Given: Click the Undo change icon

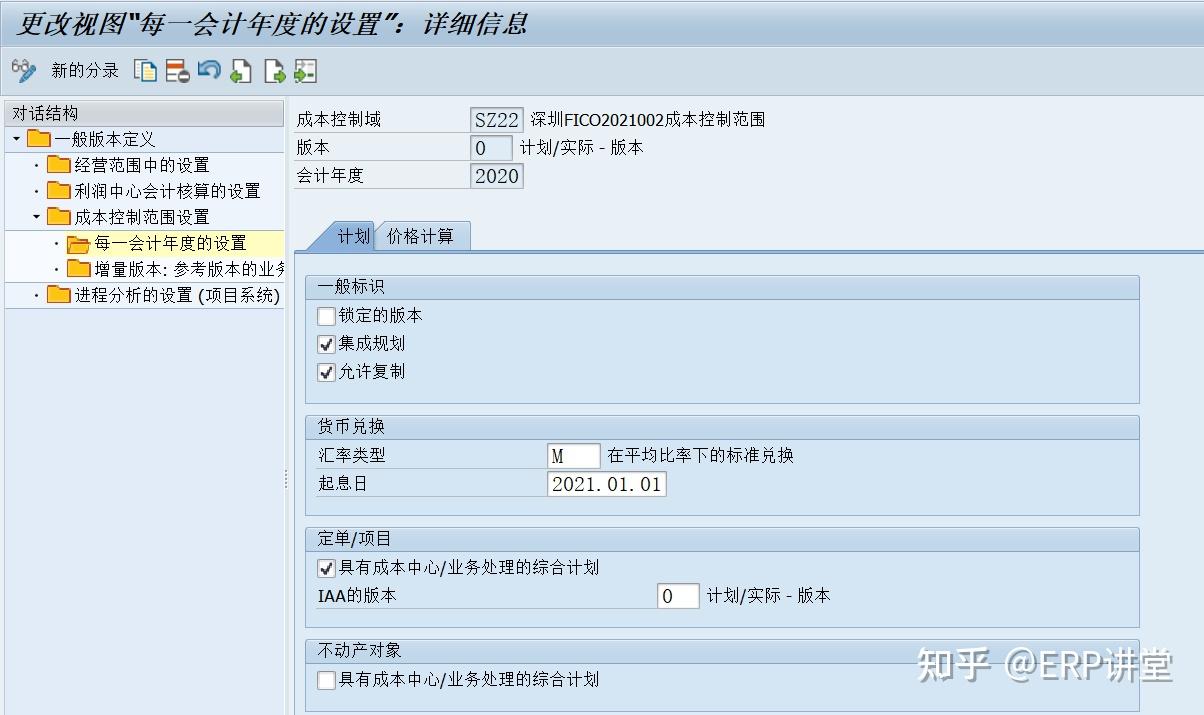Looking at the screenshot, I should (x=211, y=70).
